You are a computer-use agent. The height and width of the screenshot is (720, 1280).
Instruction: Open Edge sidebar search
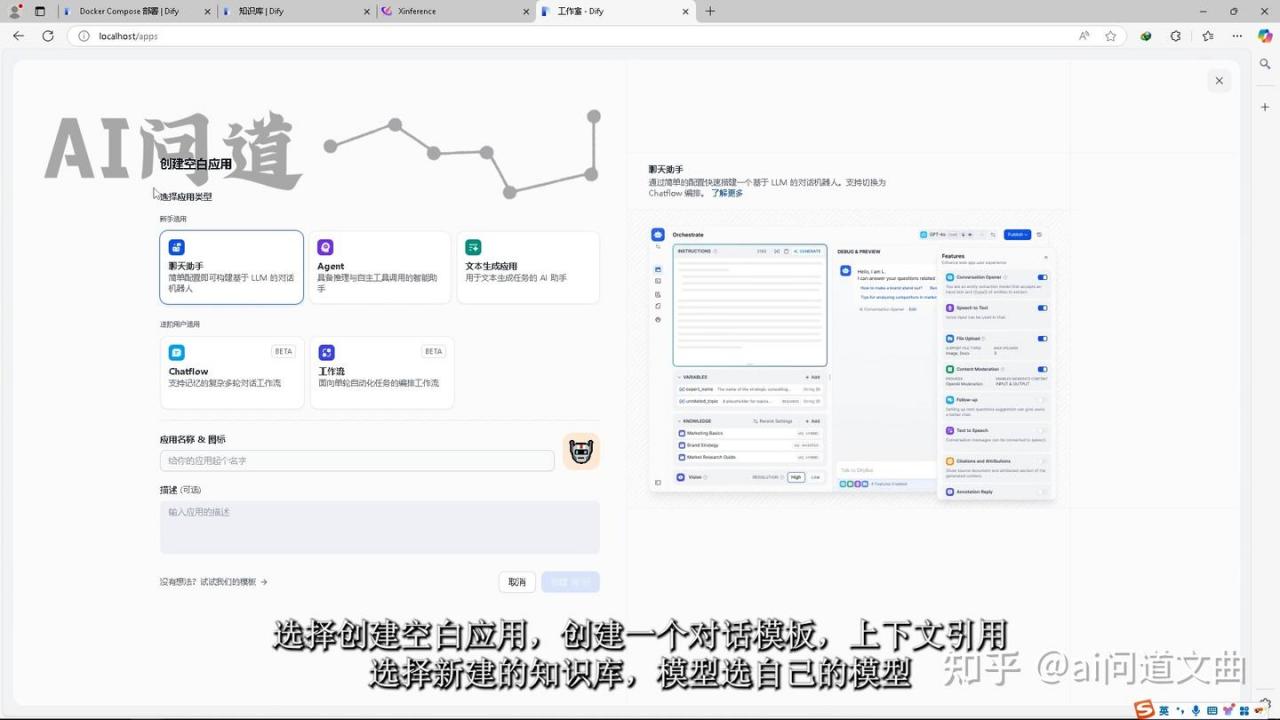pyautogui.click(x=1265, y=64)
